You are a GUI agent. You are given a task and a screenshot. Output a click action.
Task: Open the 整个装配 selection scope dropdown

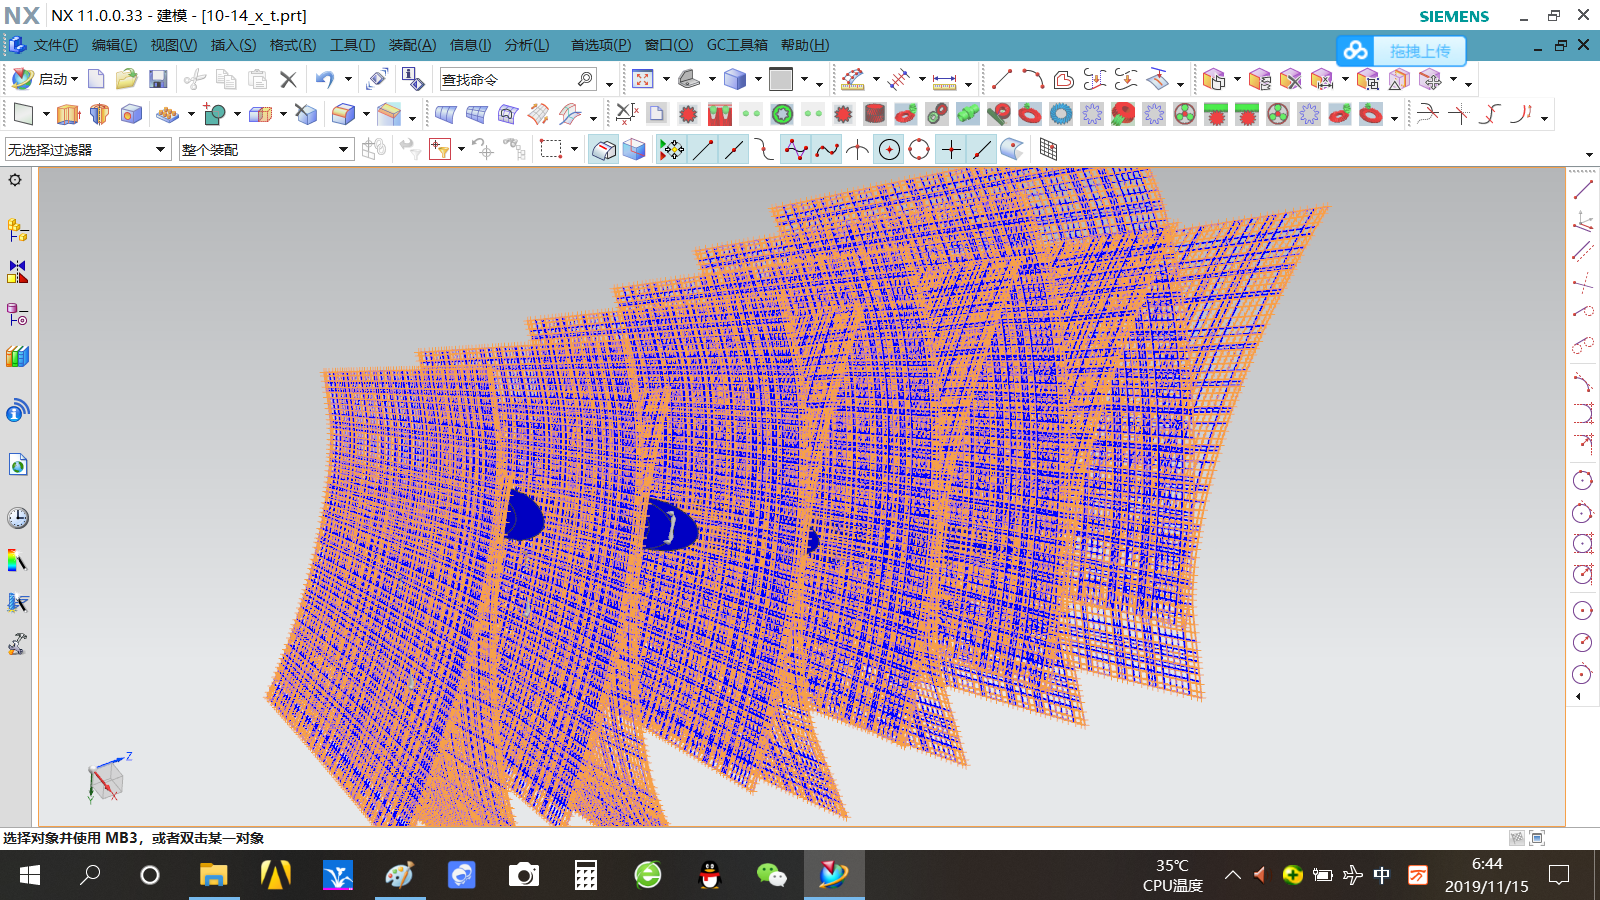point(266,149)
